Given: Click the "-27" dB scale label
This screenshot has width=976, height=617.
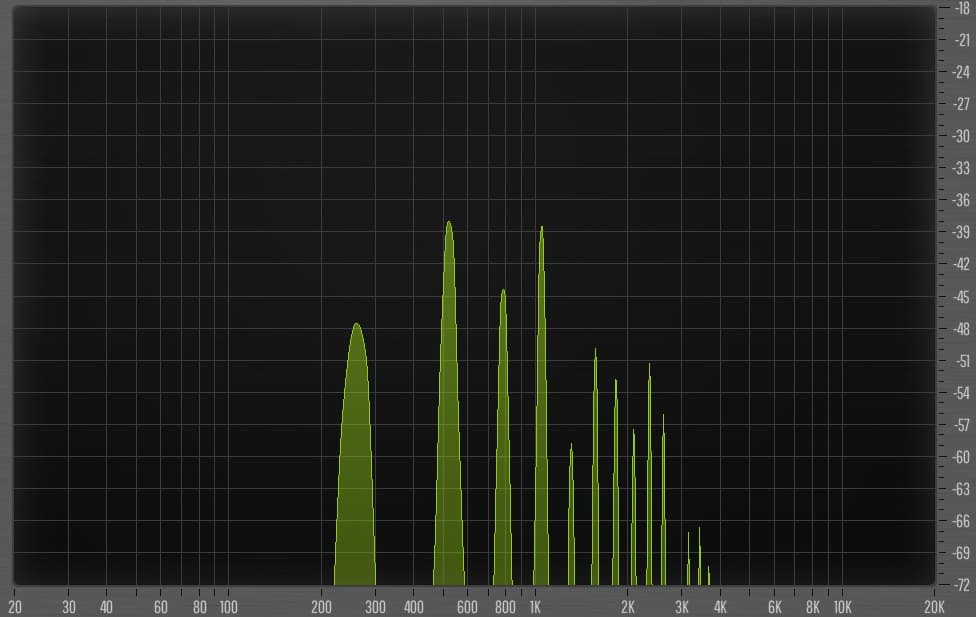Looking at the screenshot, I should tap(962, 104).
